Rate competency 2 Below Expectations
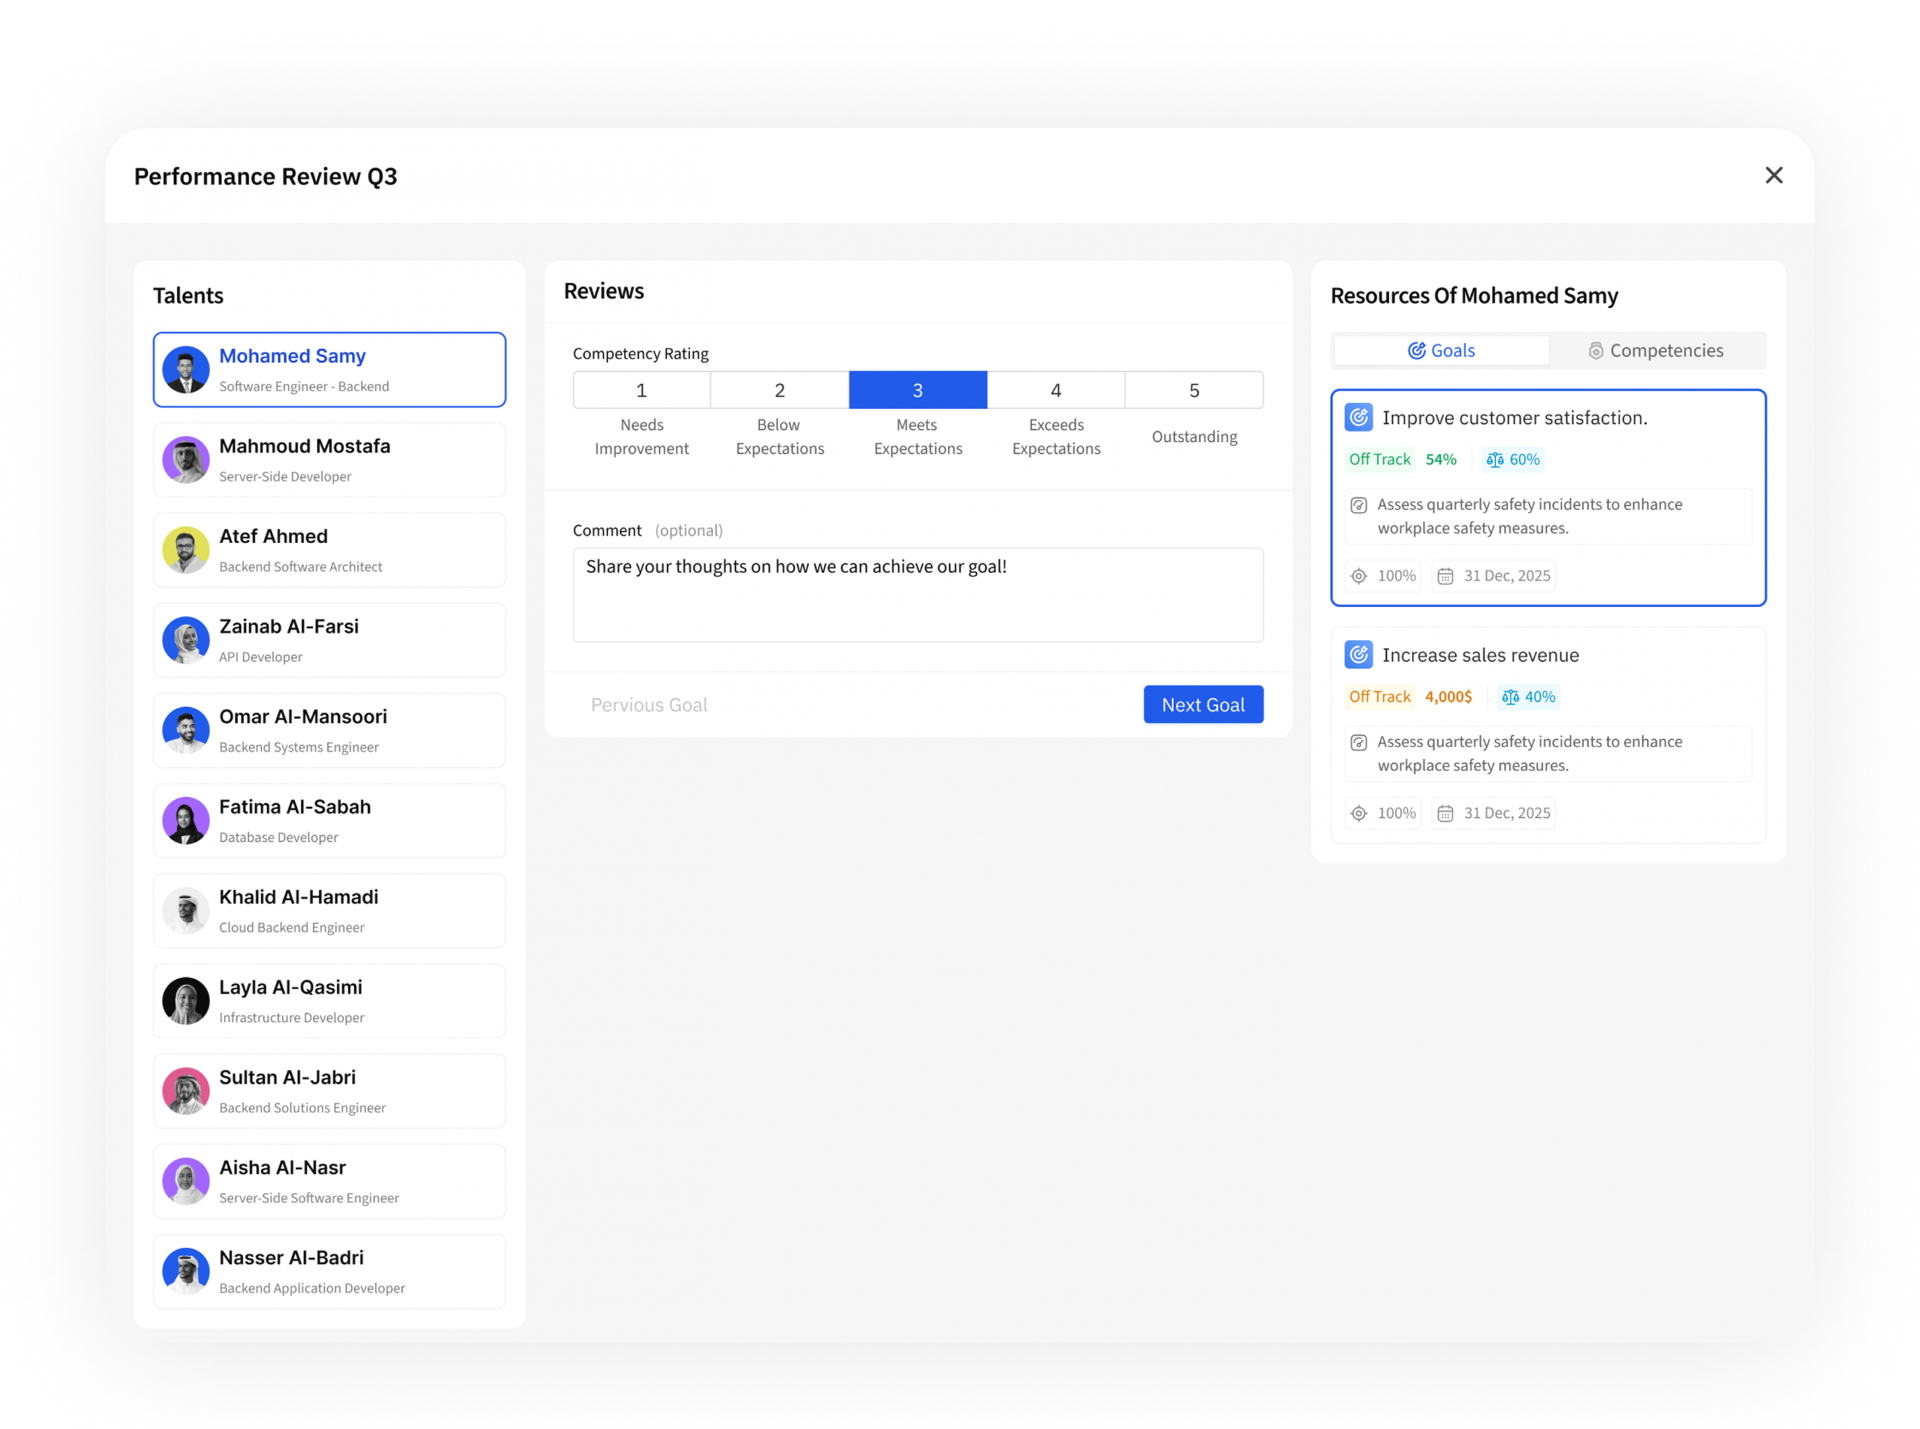 click(780, 390)
